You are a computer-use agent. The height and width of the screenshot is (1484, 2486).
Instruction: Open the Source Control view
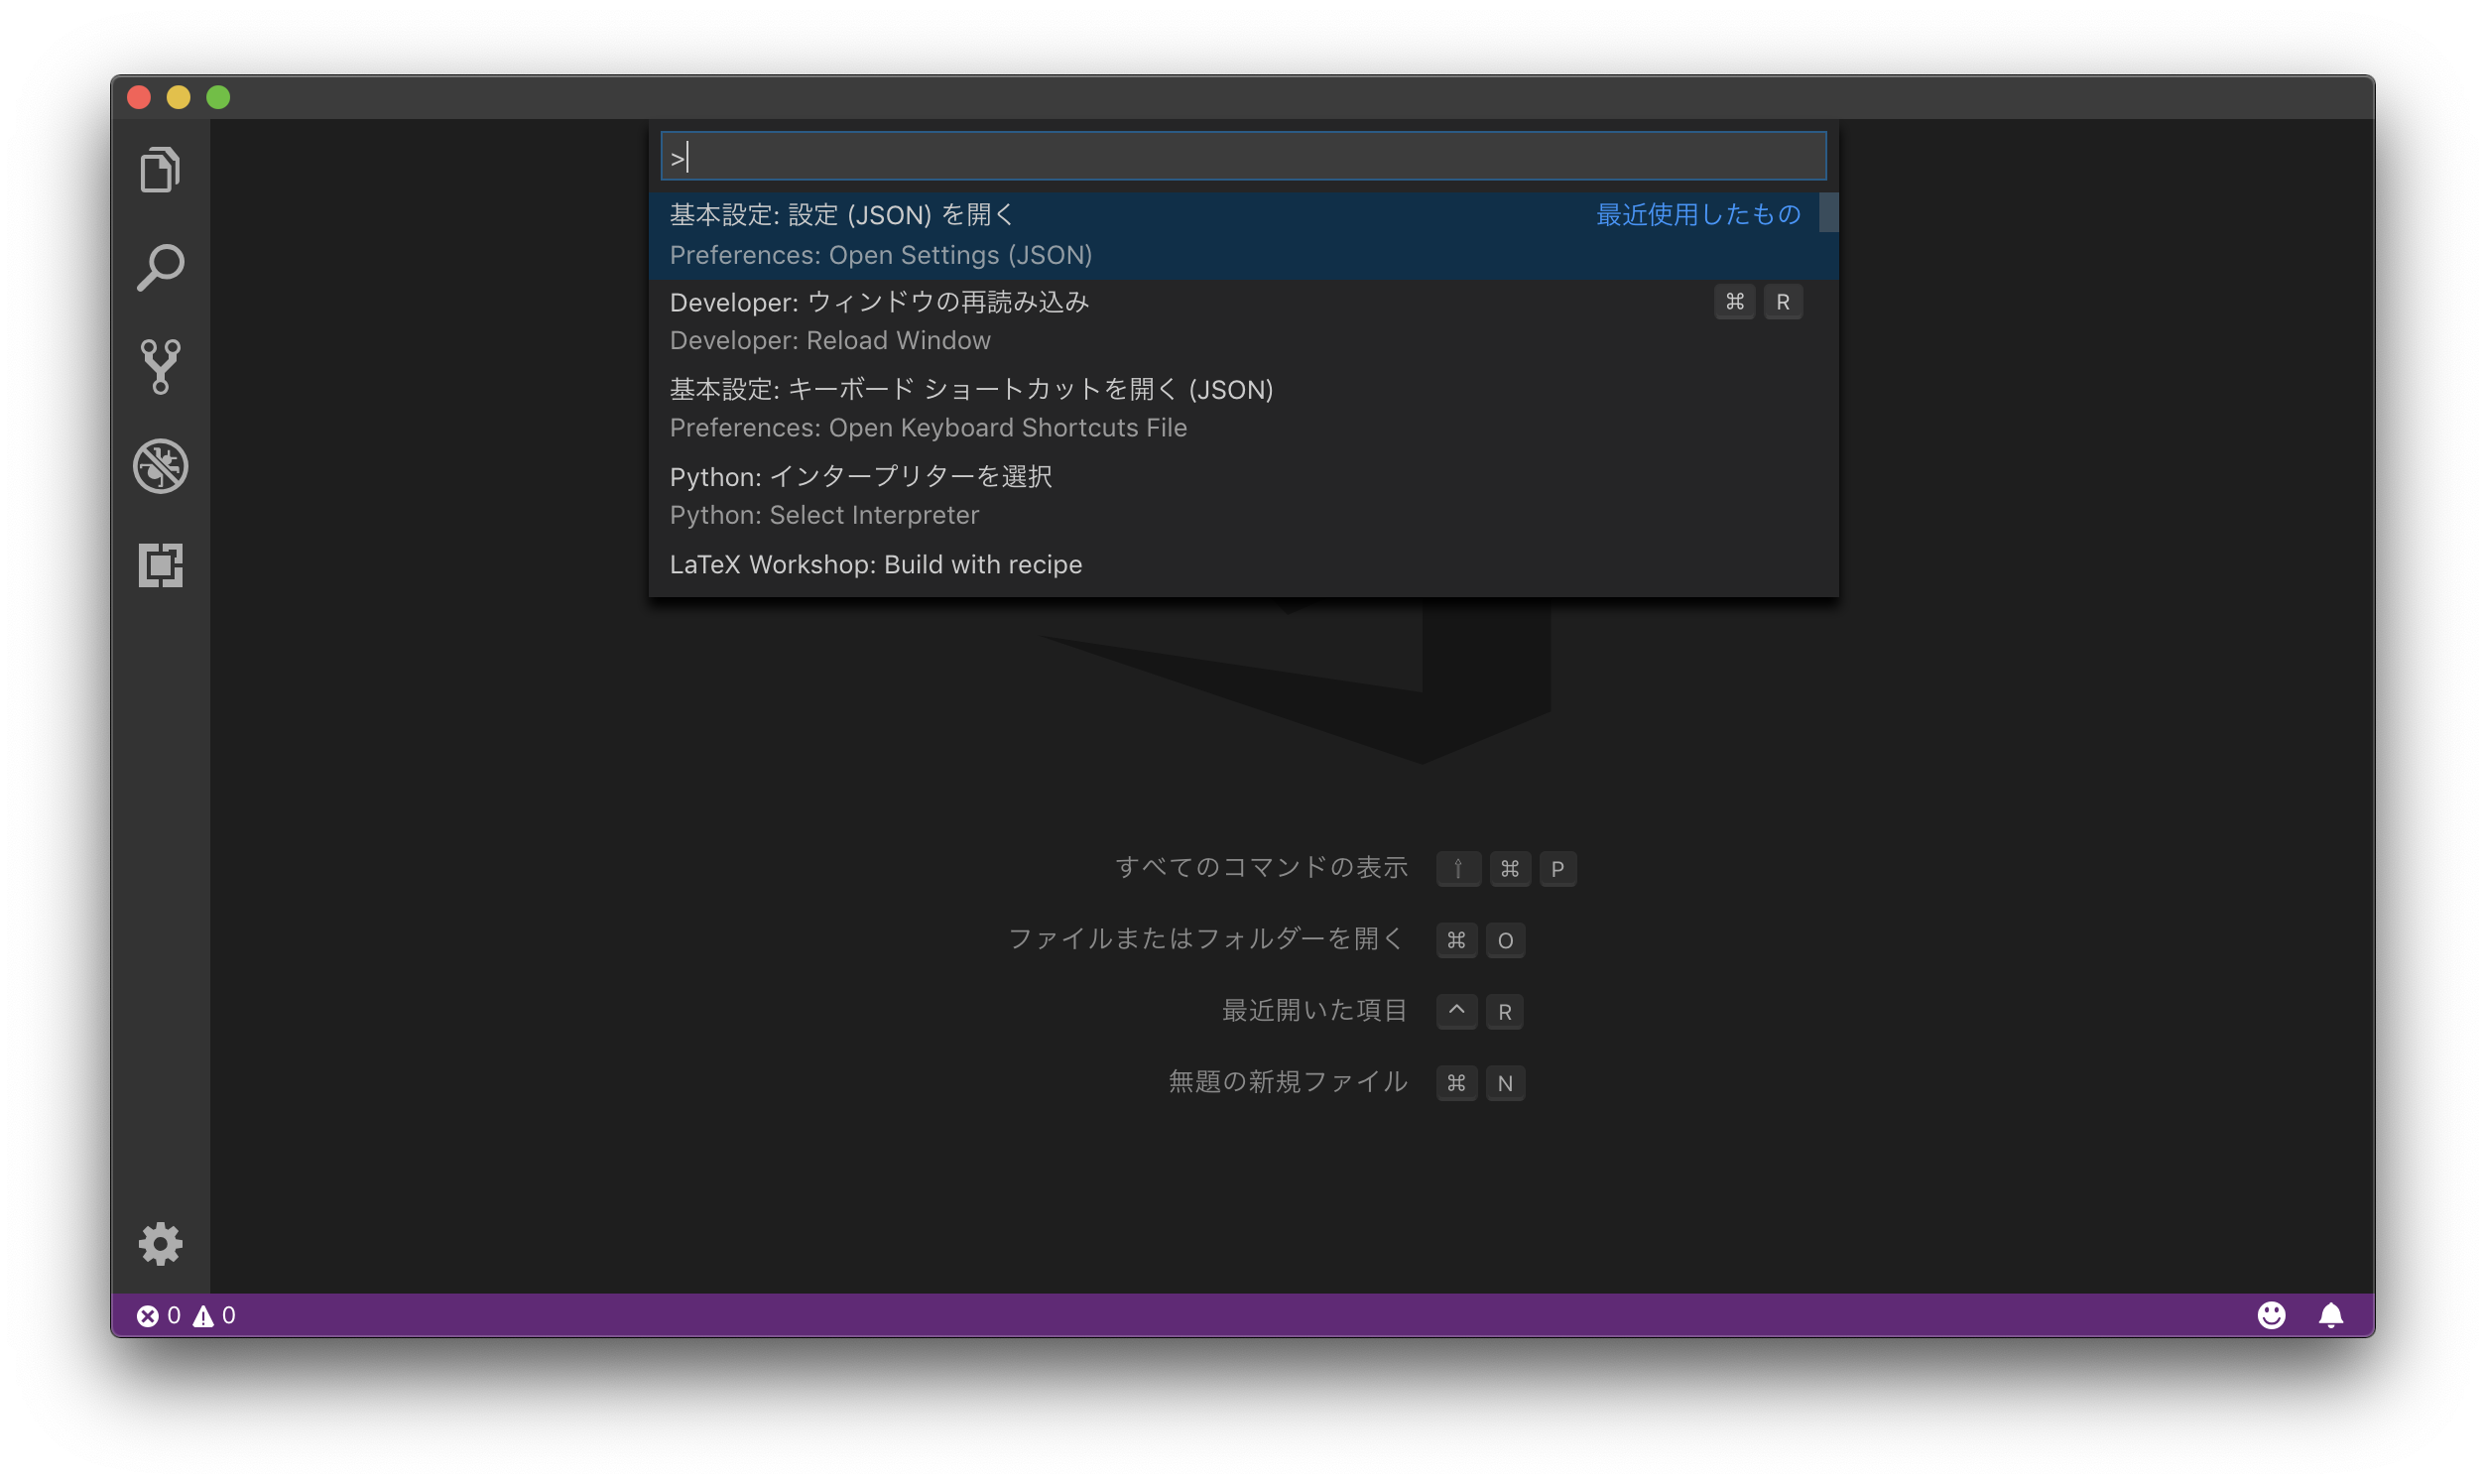click(160, 366)
